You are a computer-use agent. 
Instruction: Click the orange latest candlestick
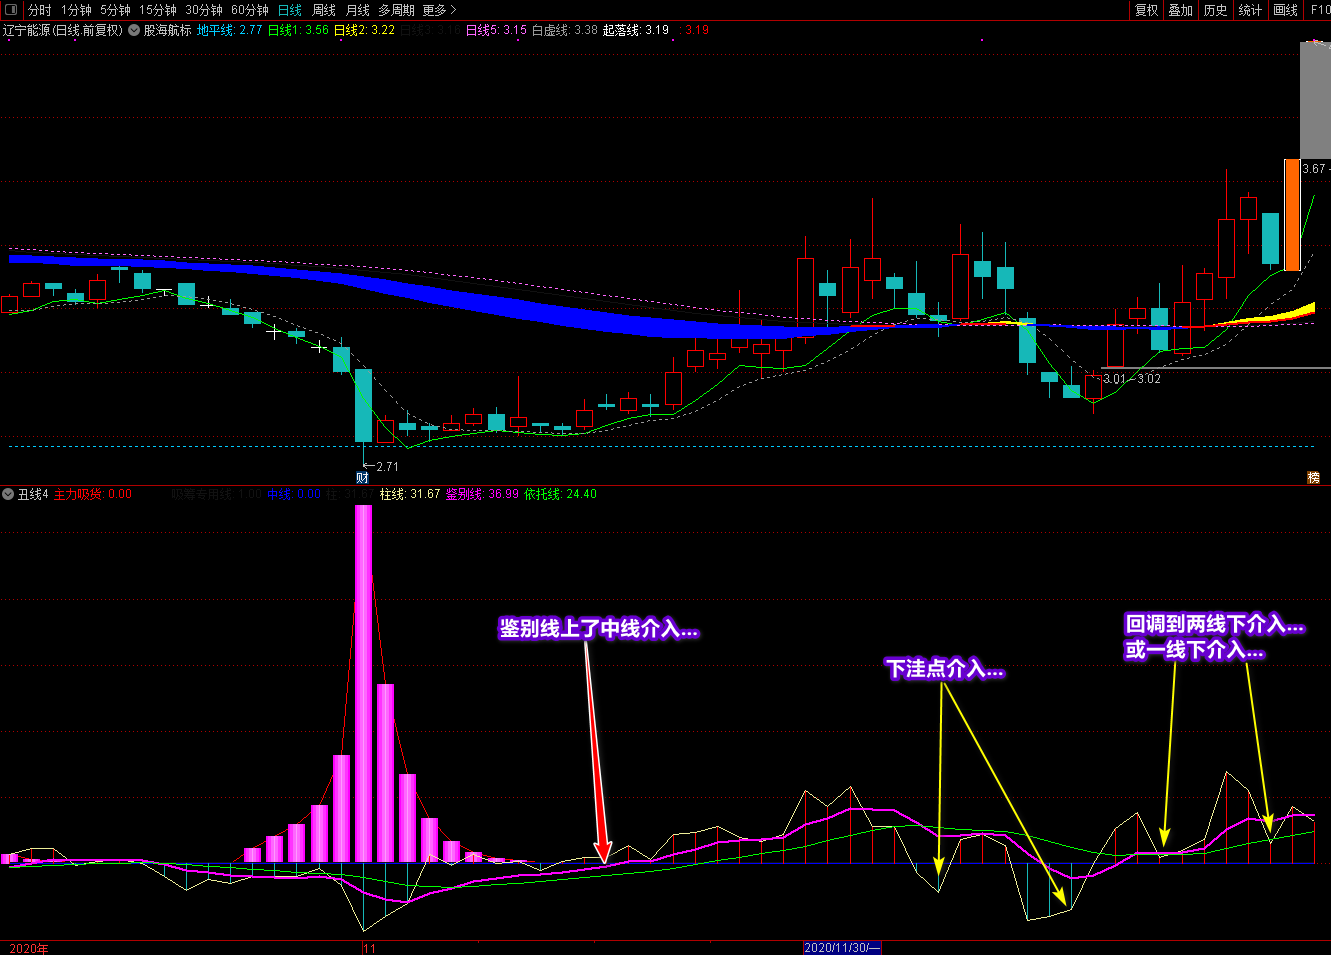click(x=1292, y=215)
